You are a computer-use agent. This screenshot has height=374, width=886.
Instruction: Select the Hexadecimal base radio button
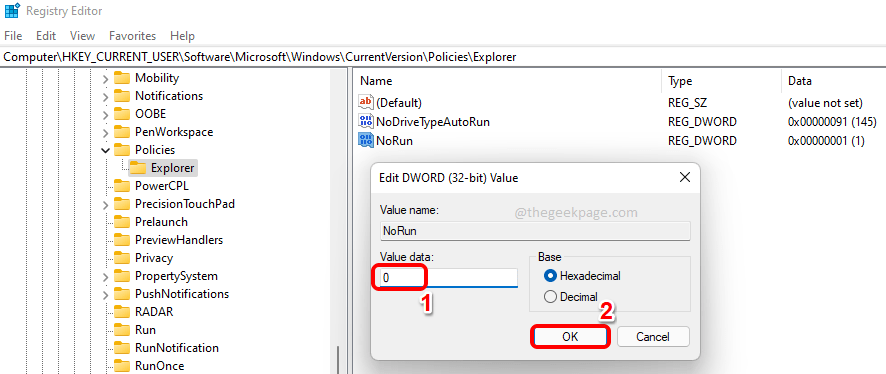click(x=549, y=276)
